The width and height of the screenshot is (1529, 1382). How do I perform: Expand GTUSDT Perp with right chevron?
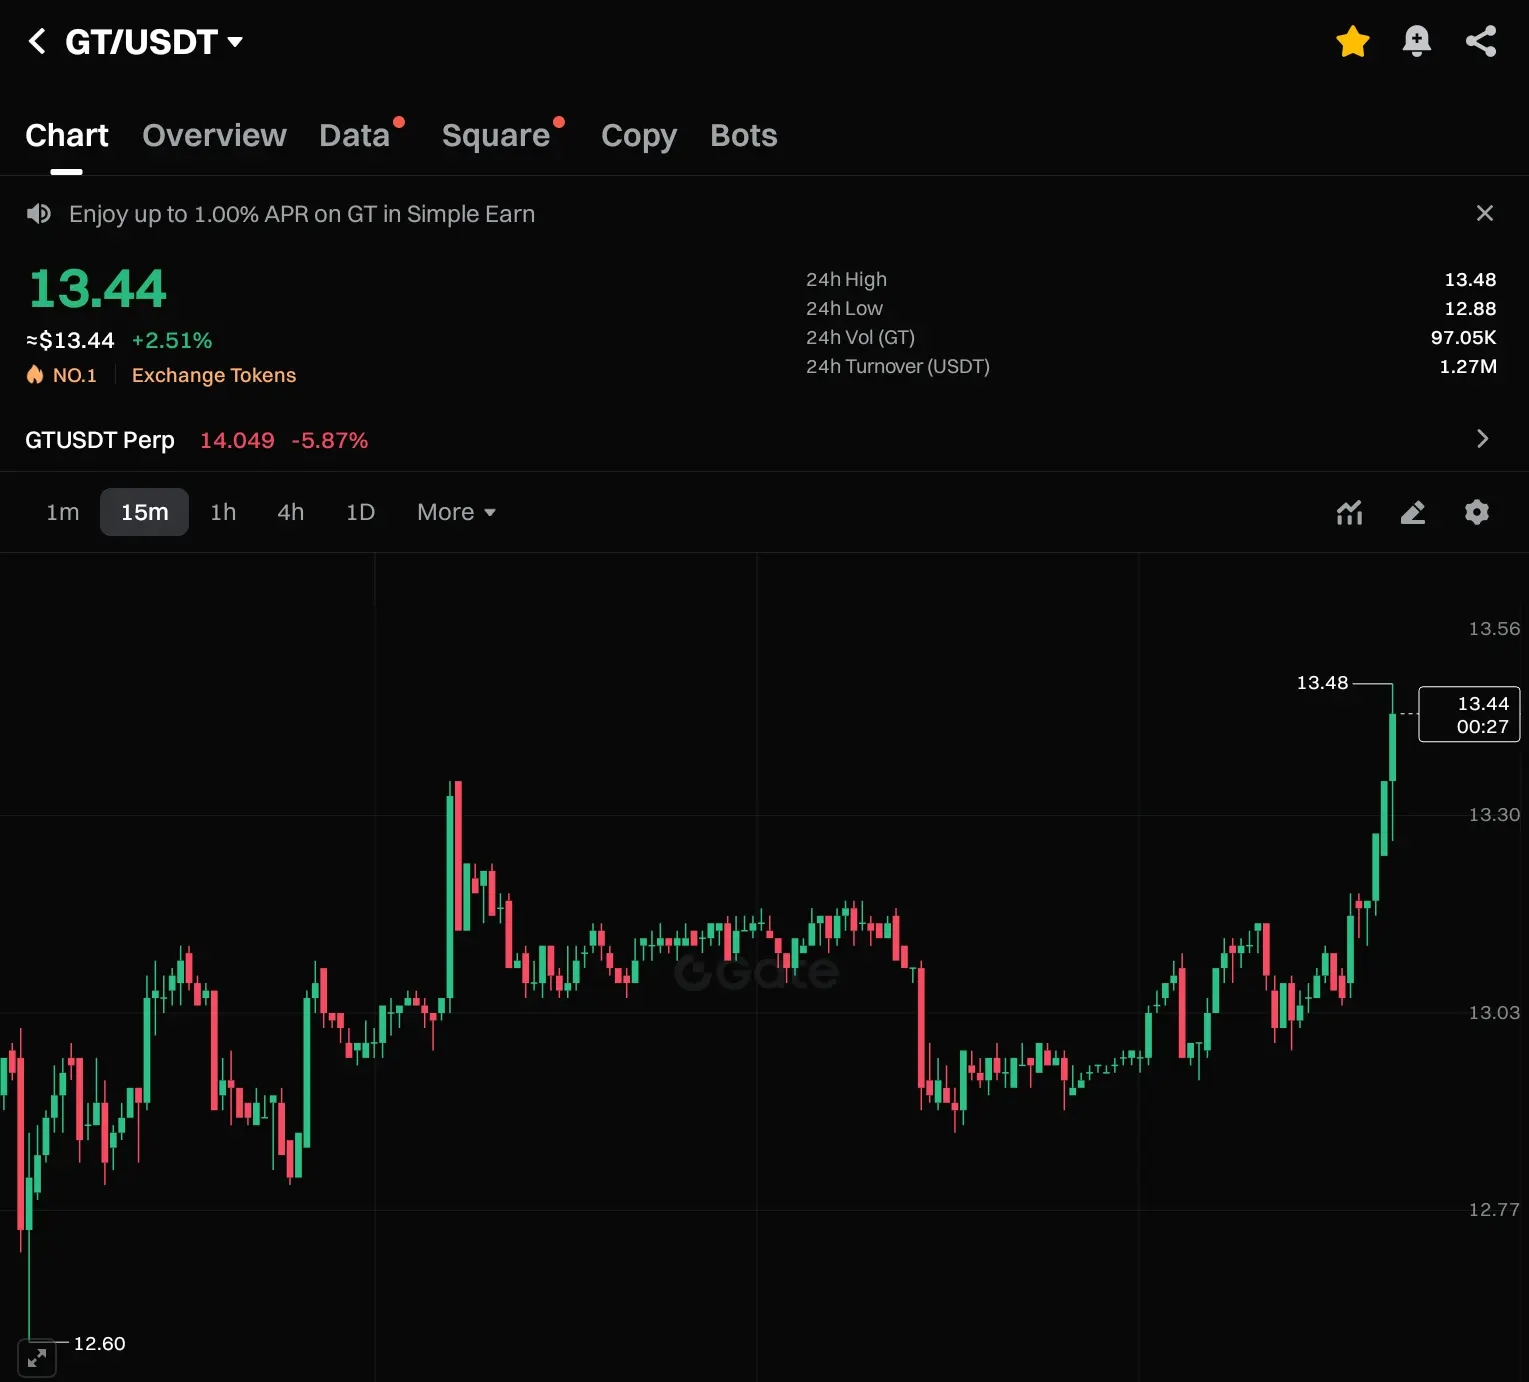pos(1483,439)
